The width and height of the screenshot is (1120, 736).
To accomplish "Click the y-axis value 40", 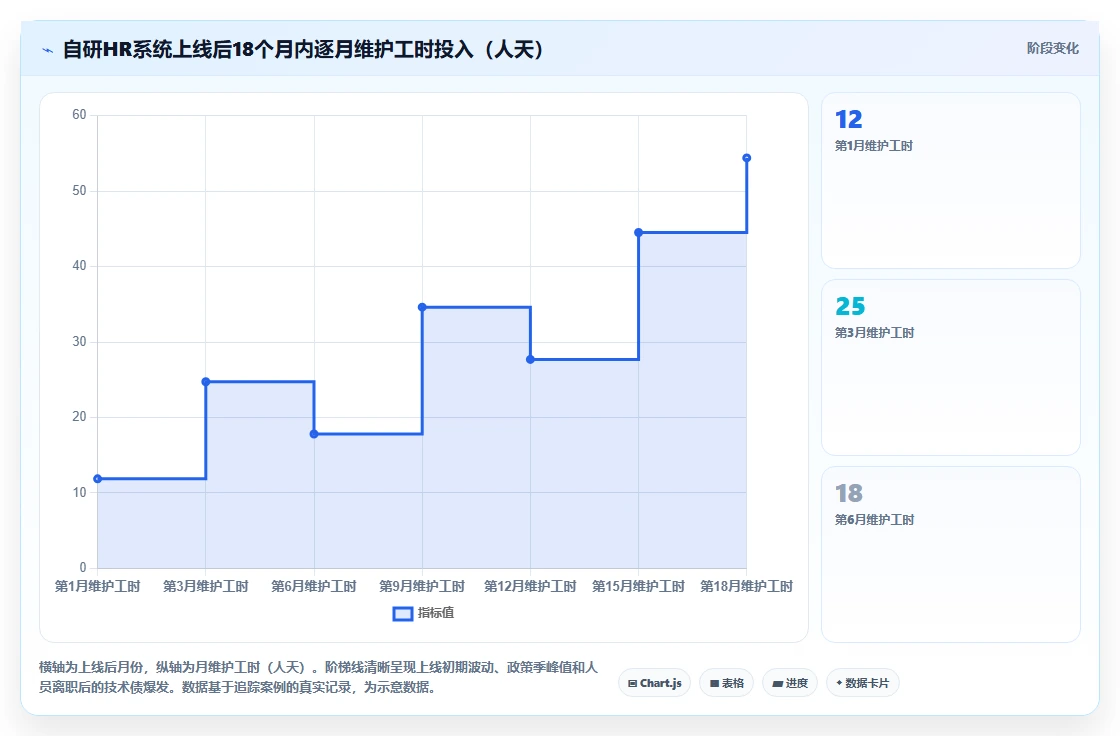I will tap(79, 266).
